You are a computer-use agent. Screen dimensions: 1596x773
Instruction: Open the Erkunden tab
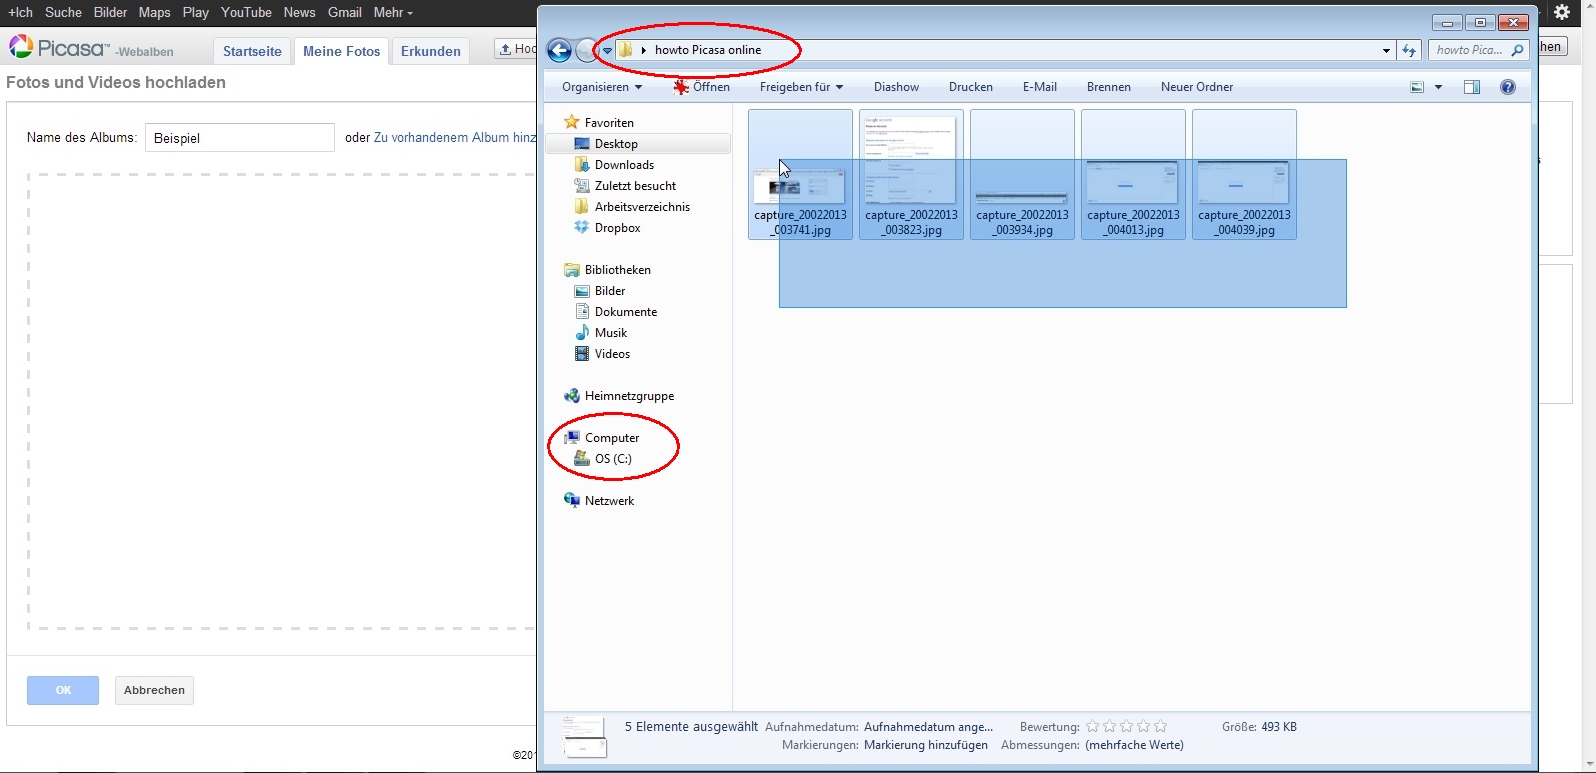(430, 51)
